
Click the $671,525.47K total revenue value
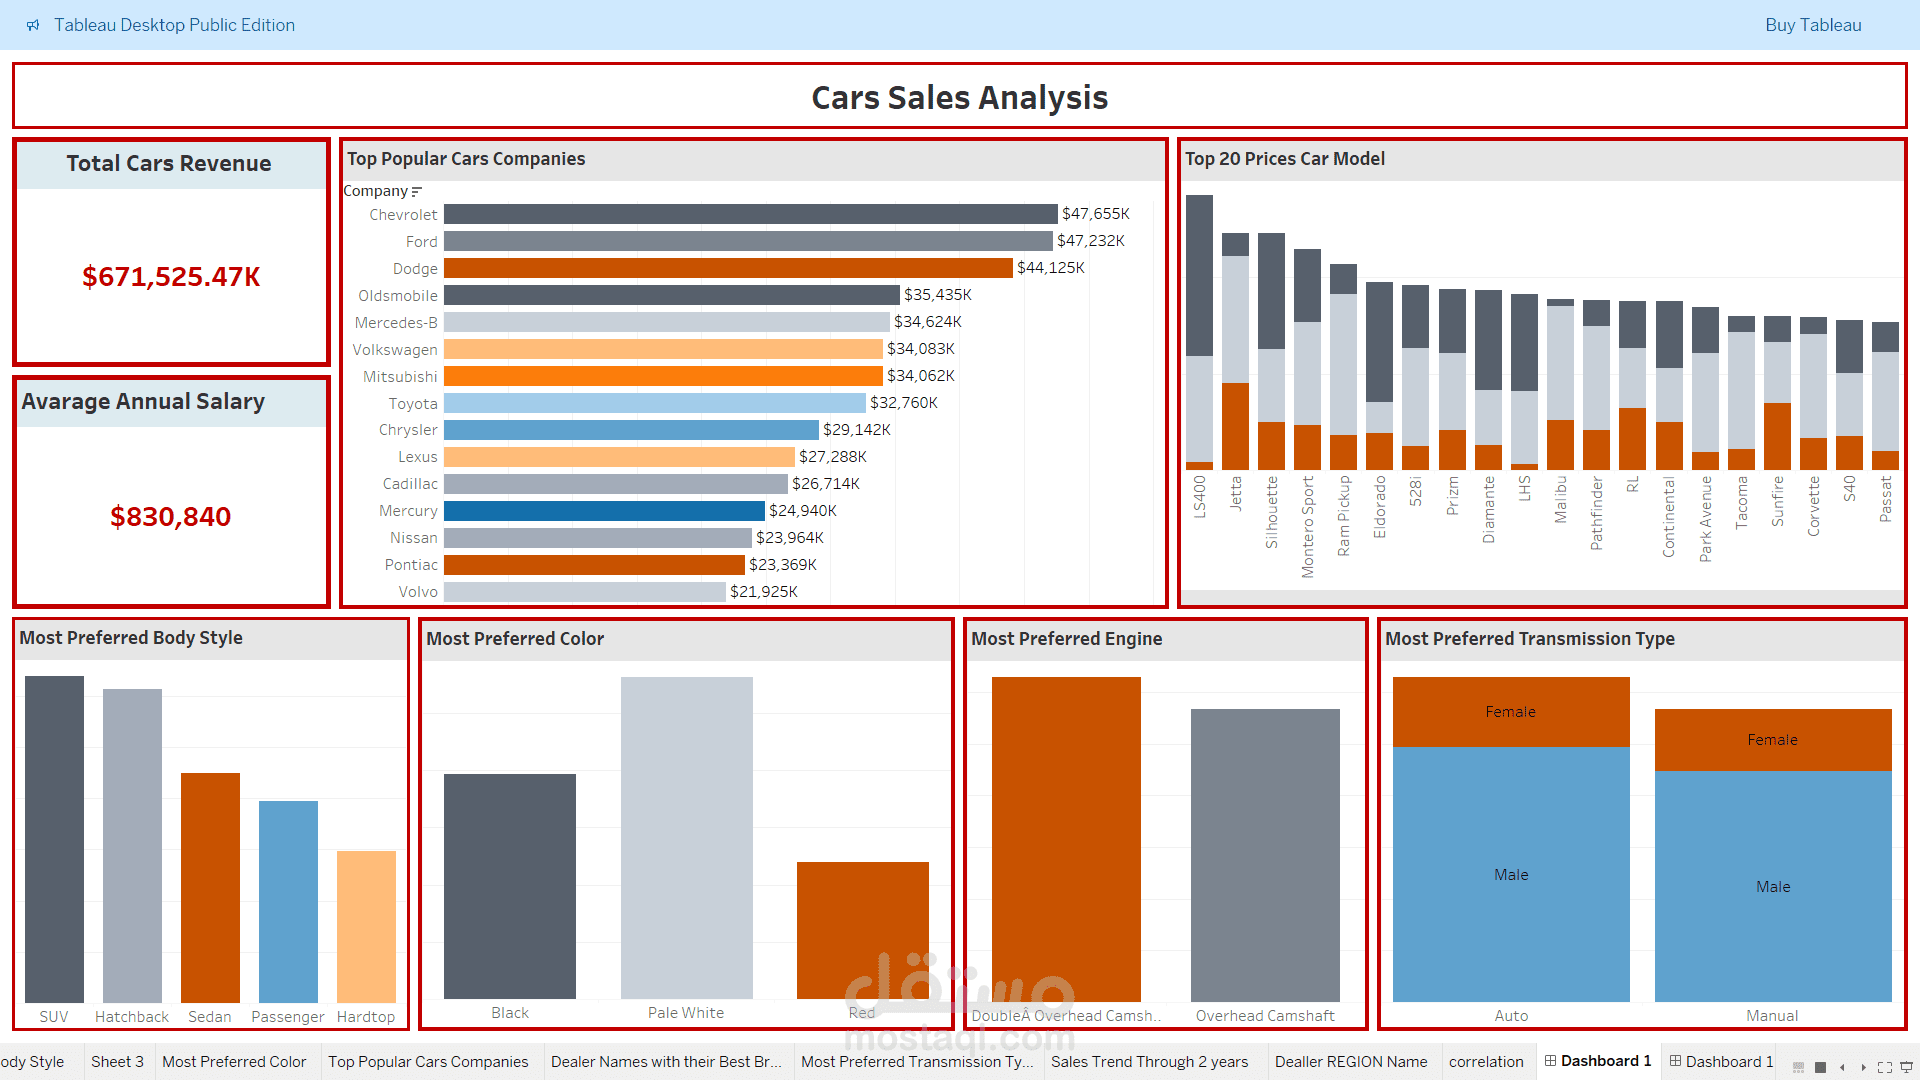tap(171, 277)
